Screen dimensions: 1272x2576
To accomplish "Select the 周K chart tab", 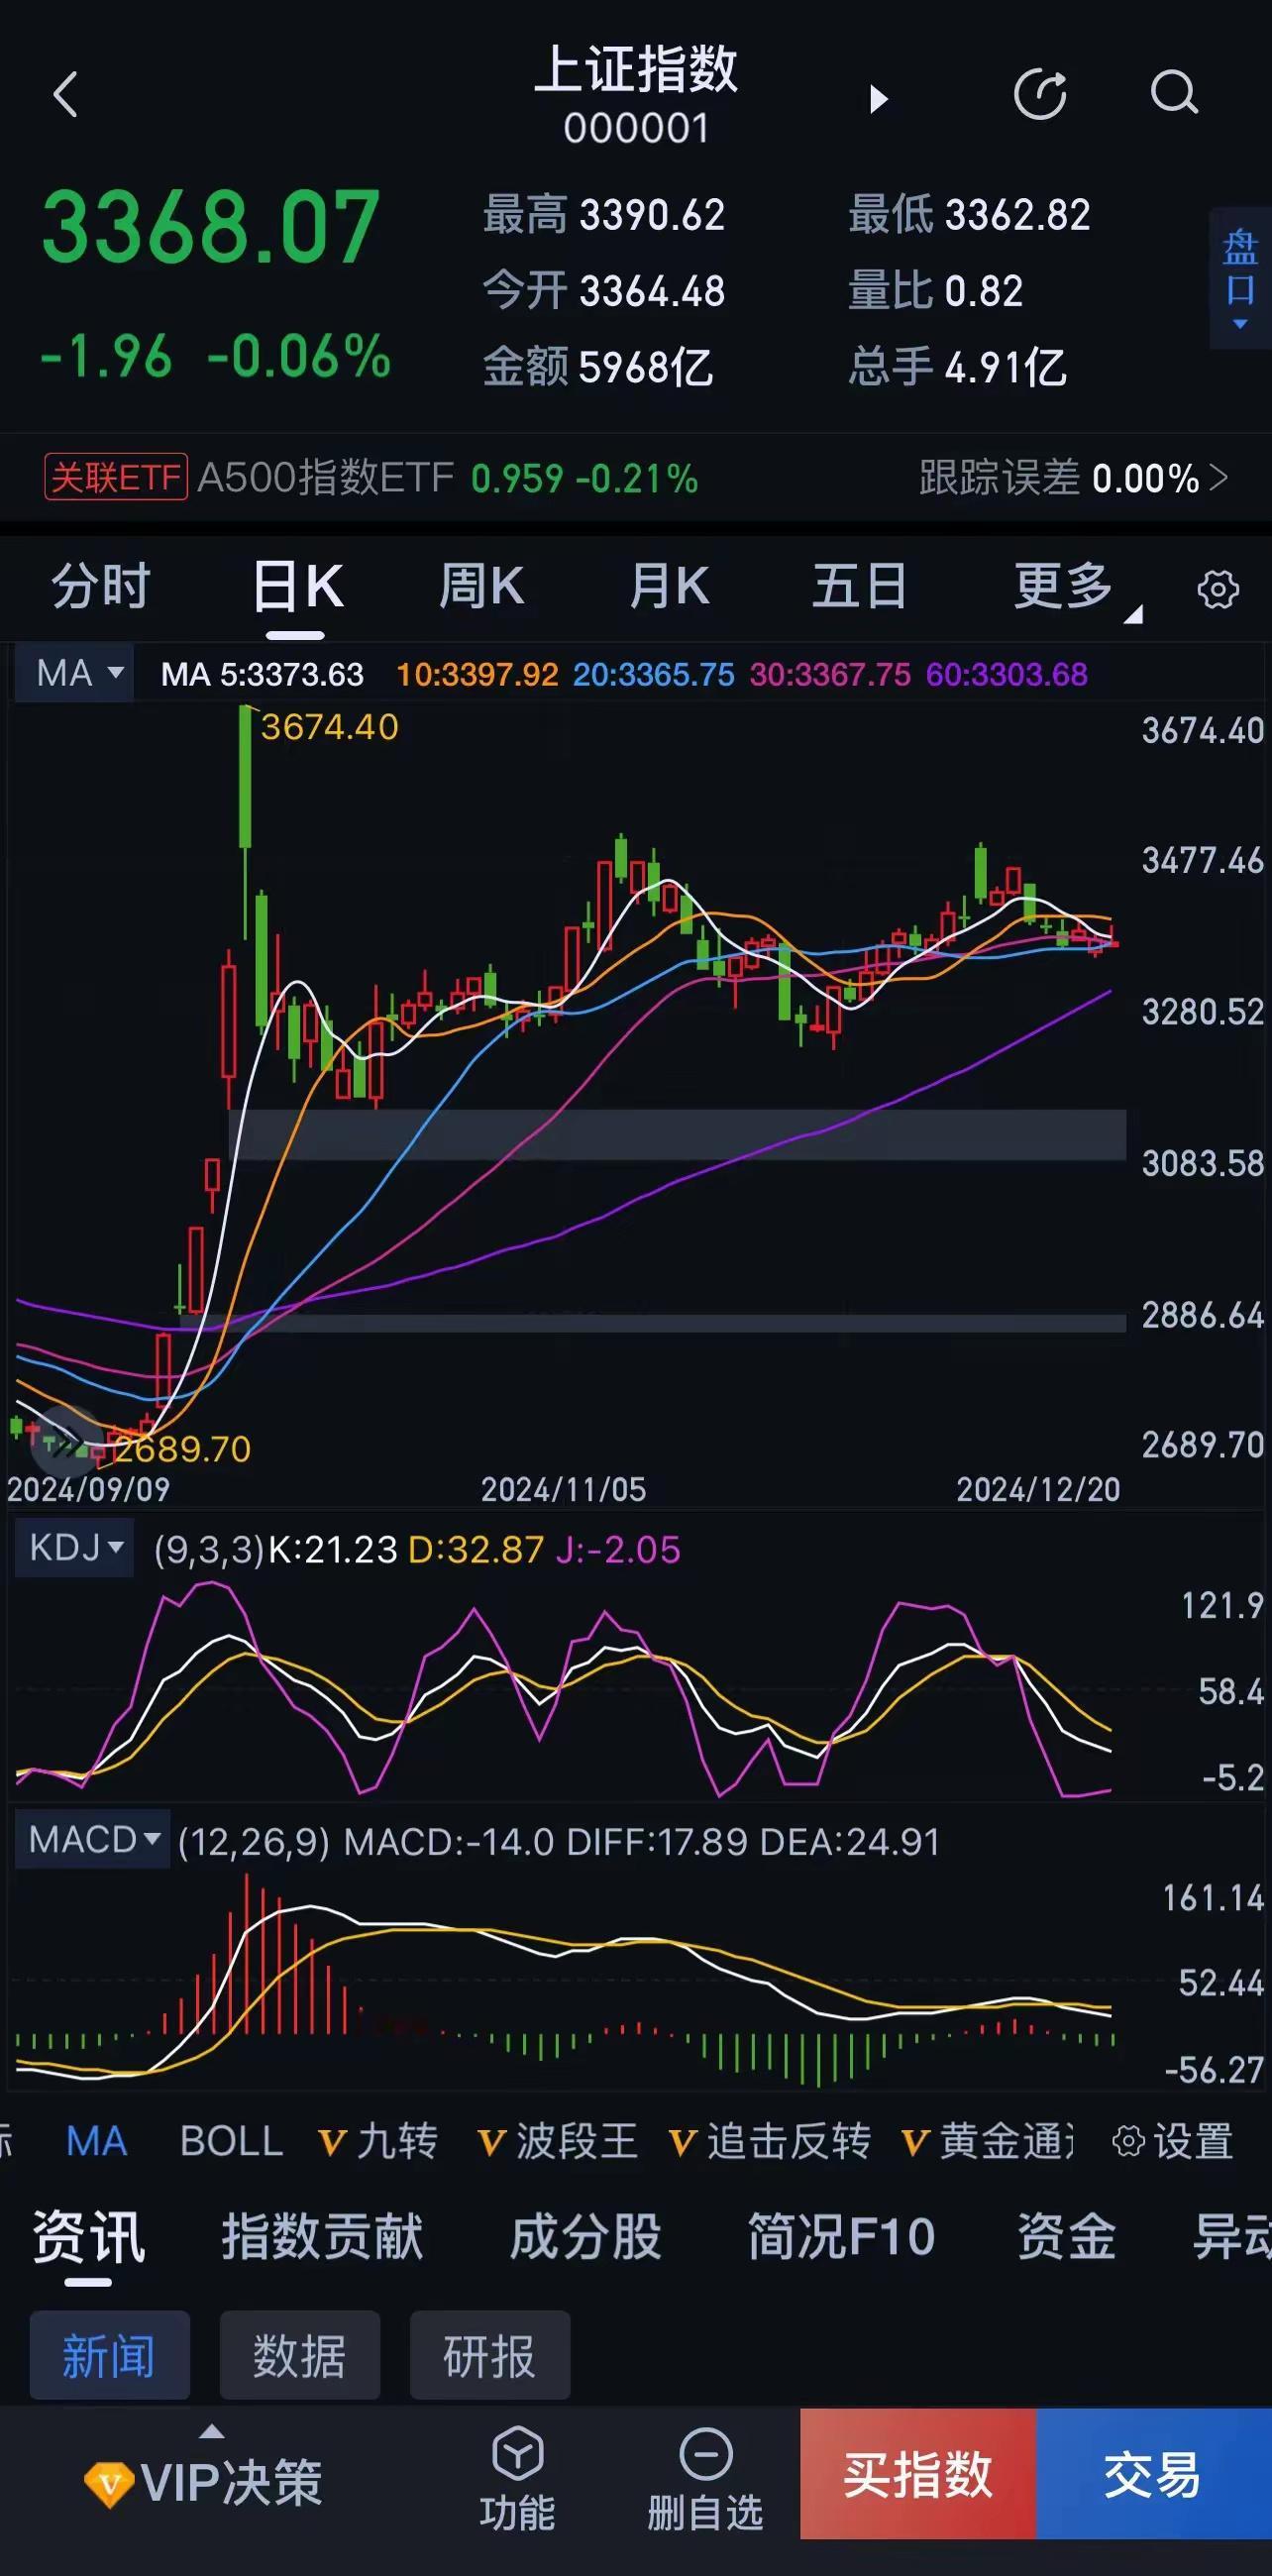I will 481,586.
